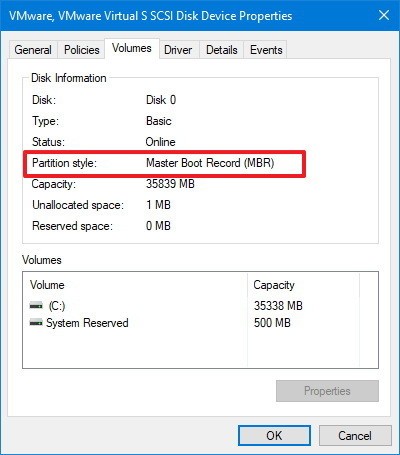Click the 500 MB capacity cell

272,323
